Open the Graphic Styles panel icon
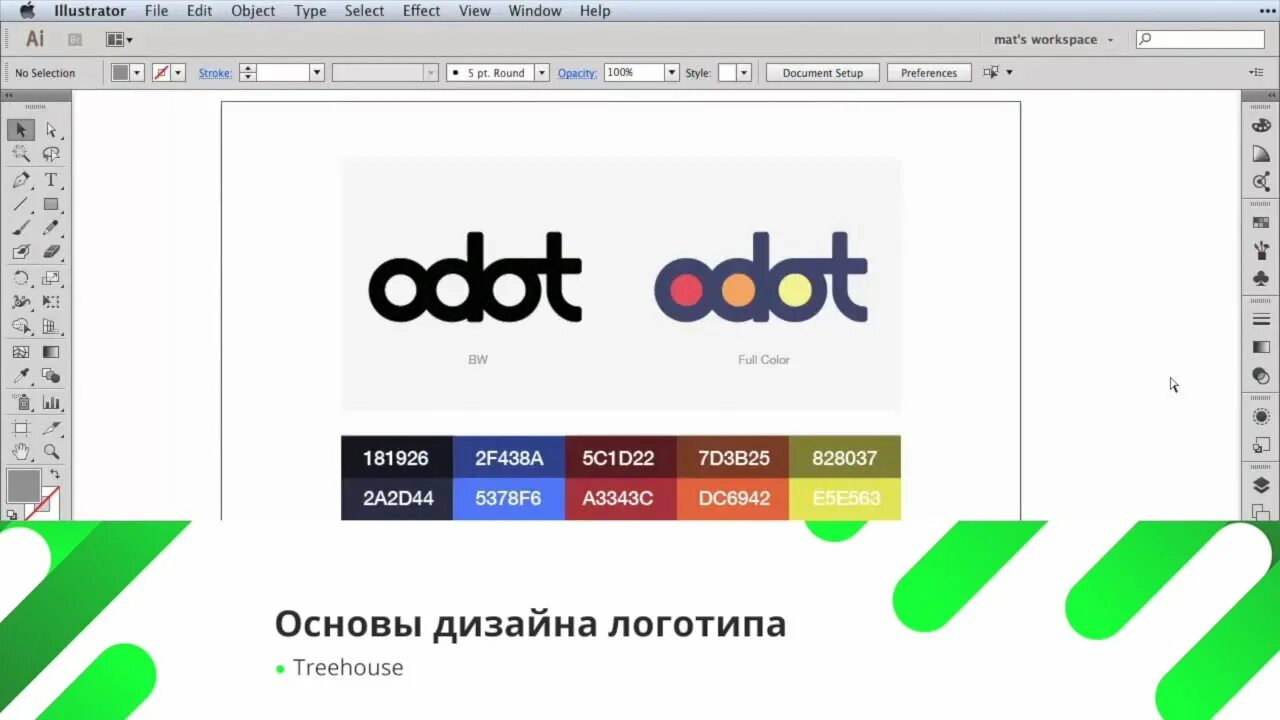The width and height of the screenshot is (1280, 720). (1261, 445)
